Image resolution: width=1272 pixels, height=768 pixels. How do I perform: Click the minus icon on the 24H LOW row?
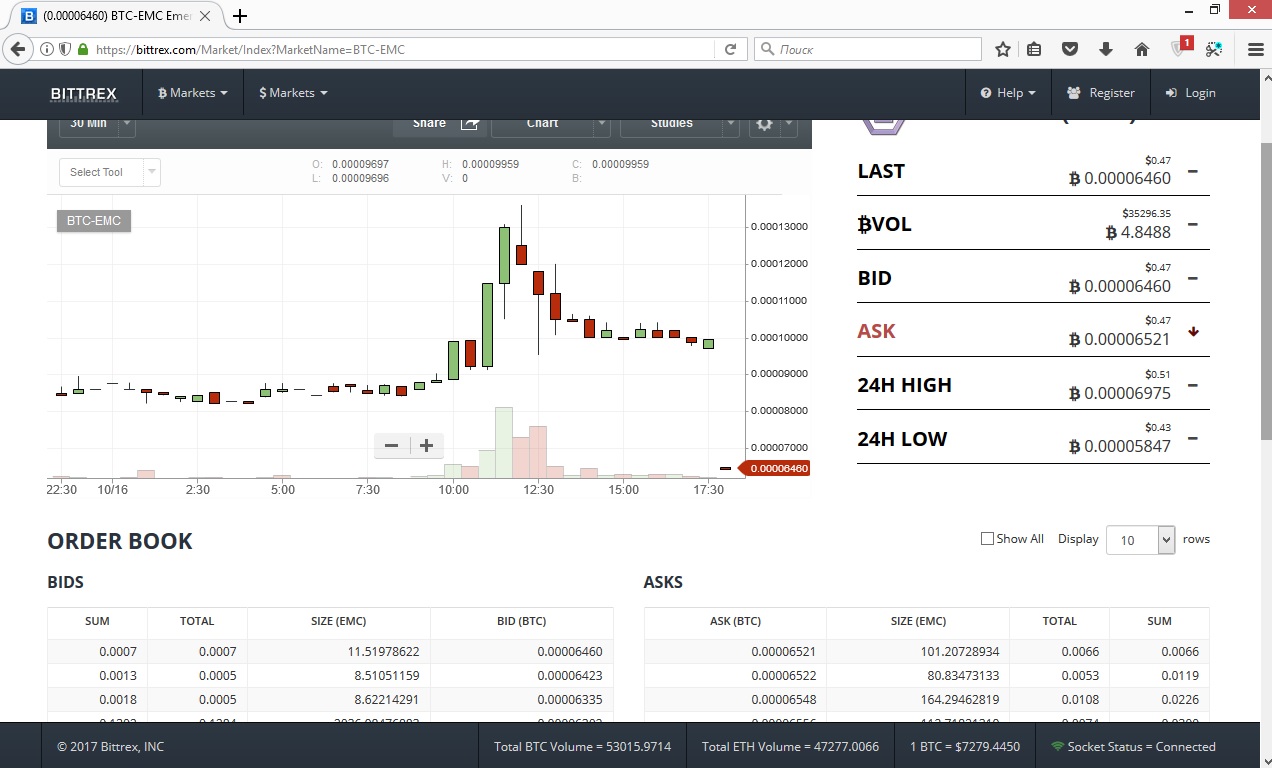coord(1192,439)
